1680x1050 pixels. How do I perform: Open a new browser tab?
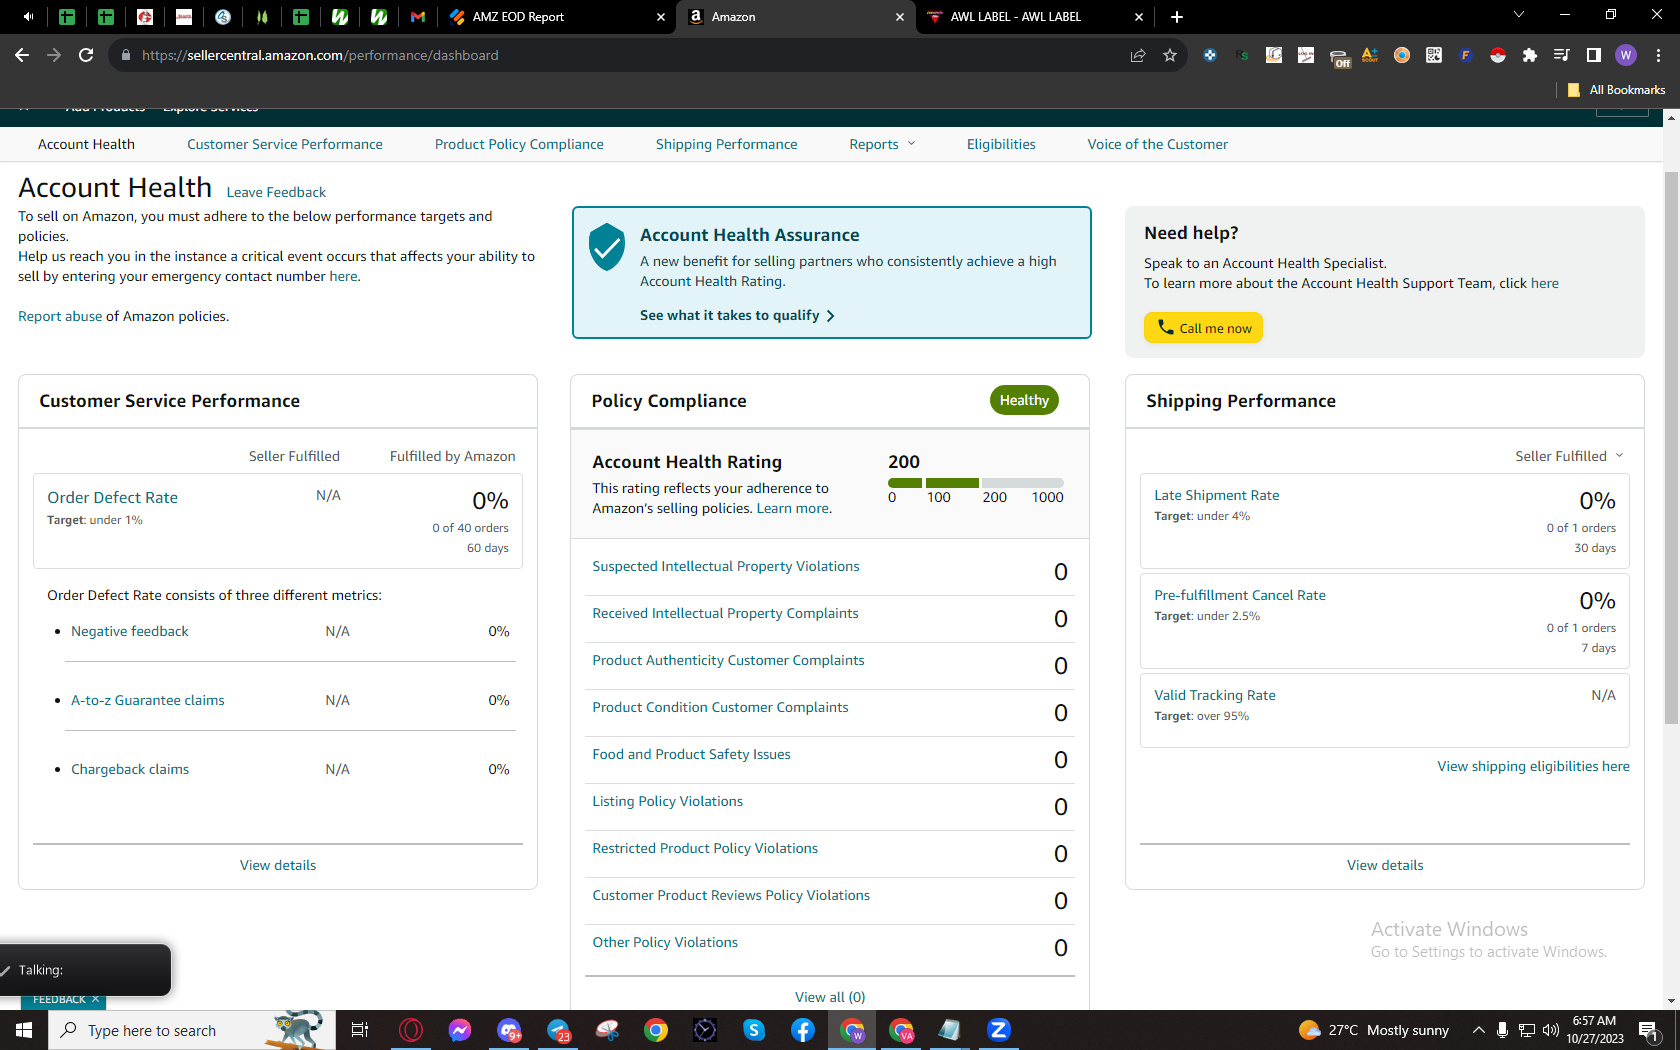click(1177, 17)
